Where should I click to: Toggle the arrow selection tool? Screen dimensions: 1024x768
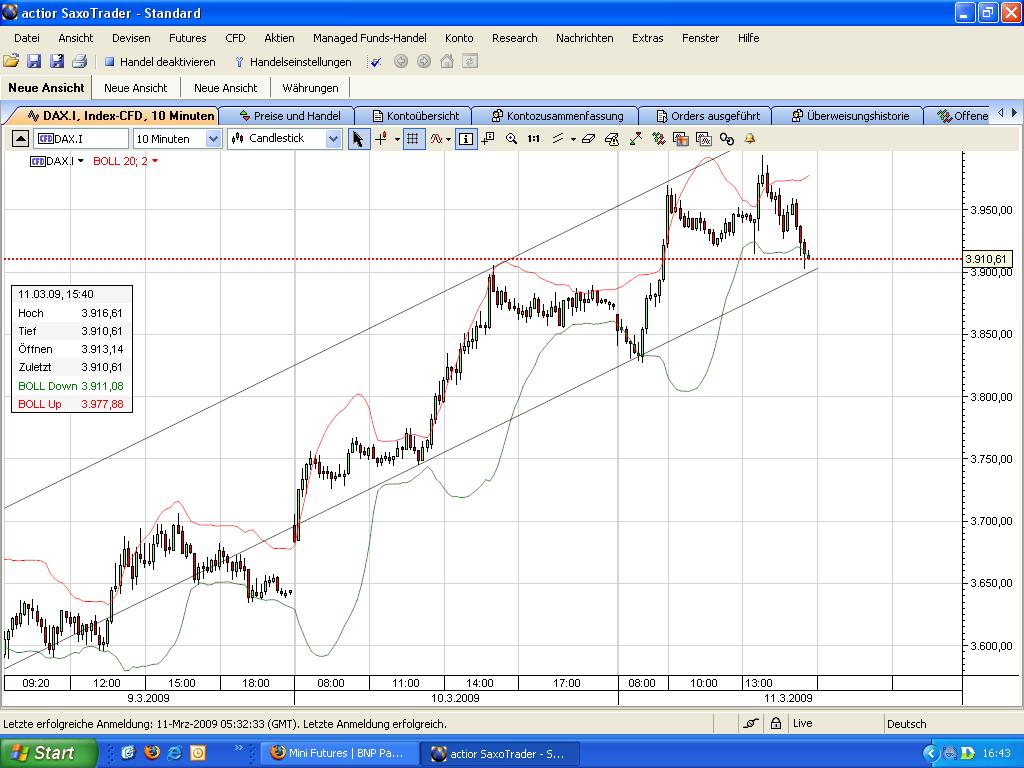(x=358, y=139)
